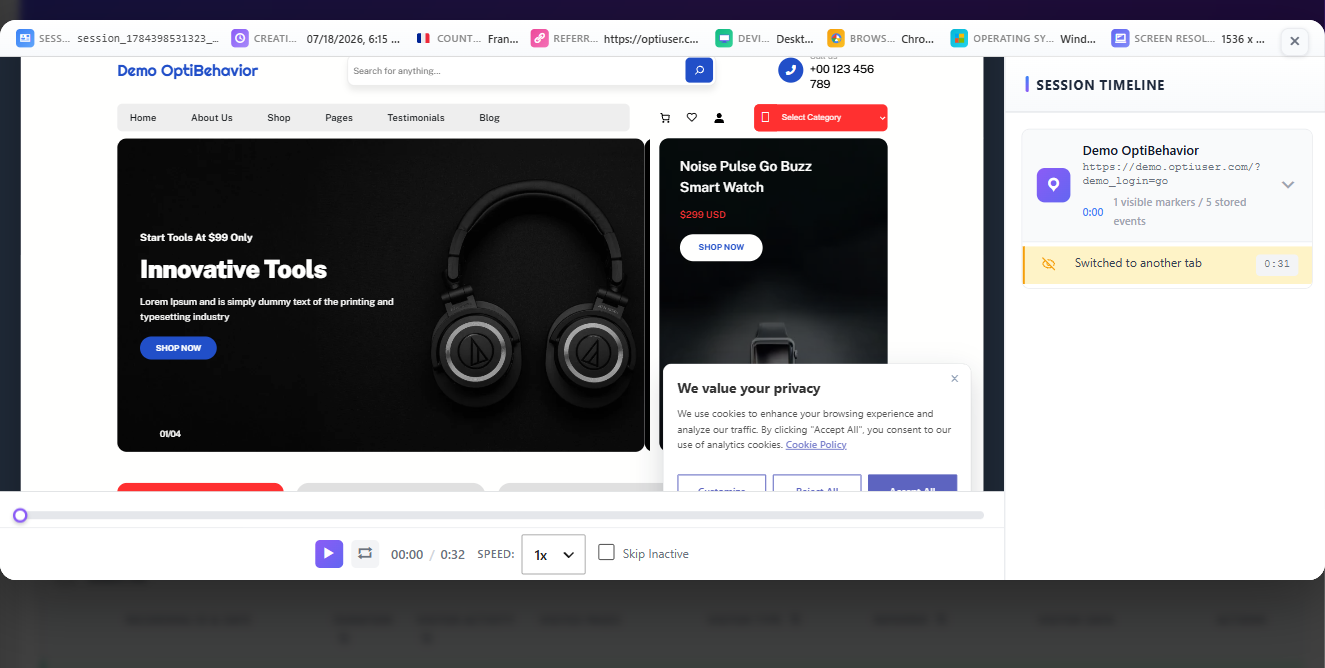This screenshot has height=668, width=1325.
Task: Open the user account icon
Action: click(x=719, y=118)
